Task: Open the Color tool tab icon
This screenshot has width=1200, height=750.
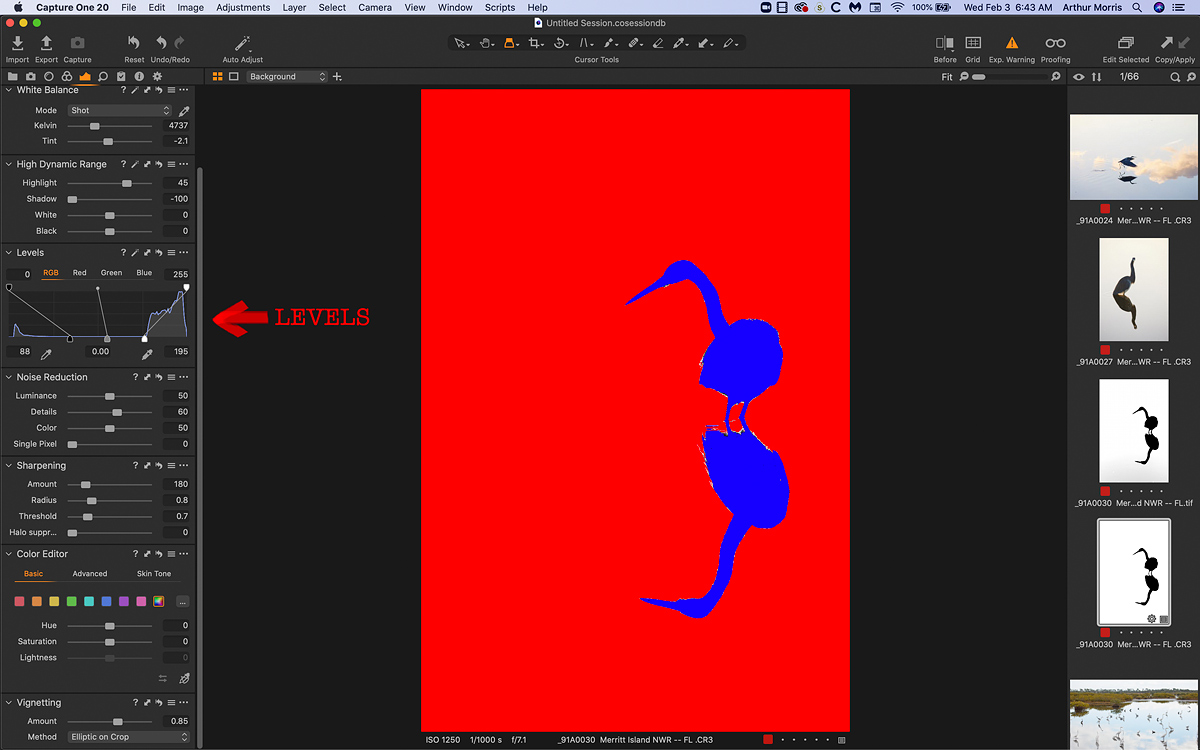Action: [67, 76]
